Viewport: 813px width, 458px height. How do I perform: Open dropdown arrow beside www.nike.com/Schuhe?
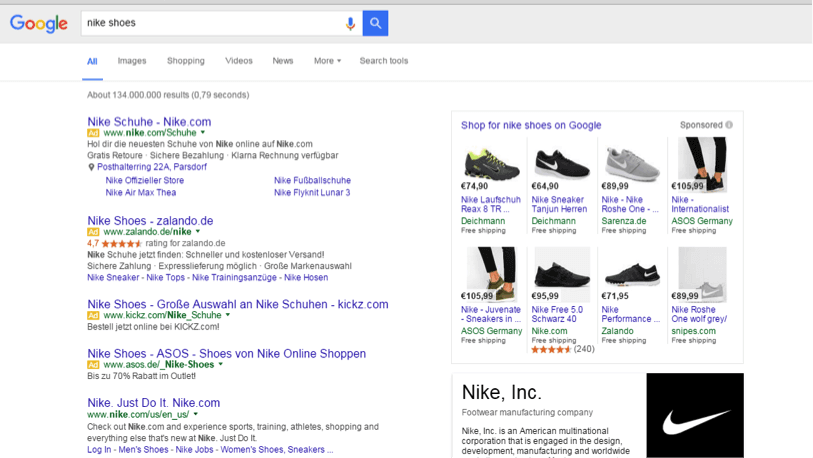coord(203,132)
